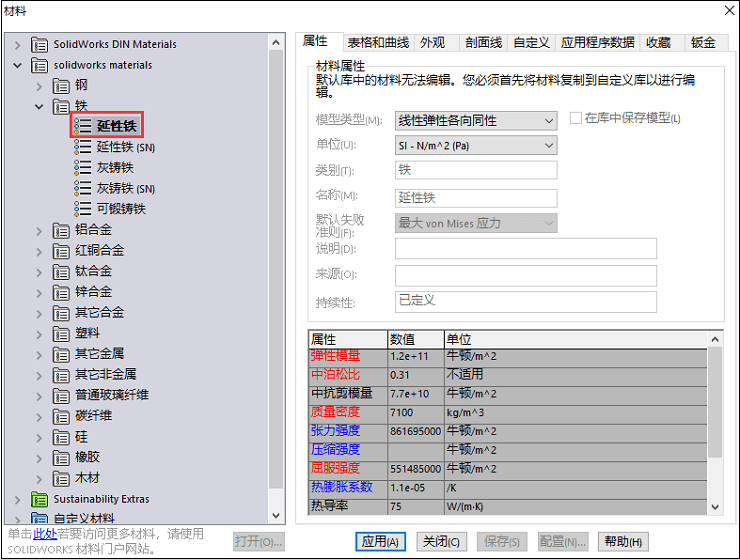Click the 塑料 category folder icon
This screenshot has width=740, height=559.
point(61,334)
